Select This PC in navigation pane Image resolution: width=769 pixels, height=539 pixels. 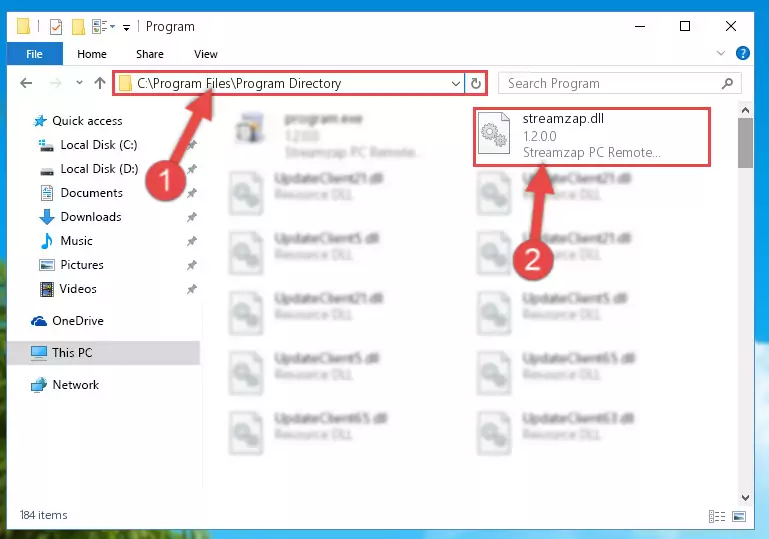tap(103, 353)
